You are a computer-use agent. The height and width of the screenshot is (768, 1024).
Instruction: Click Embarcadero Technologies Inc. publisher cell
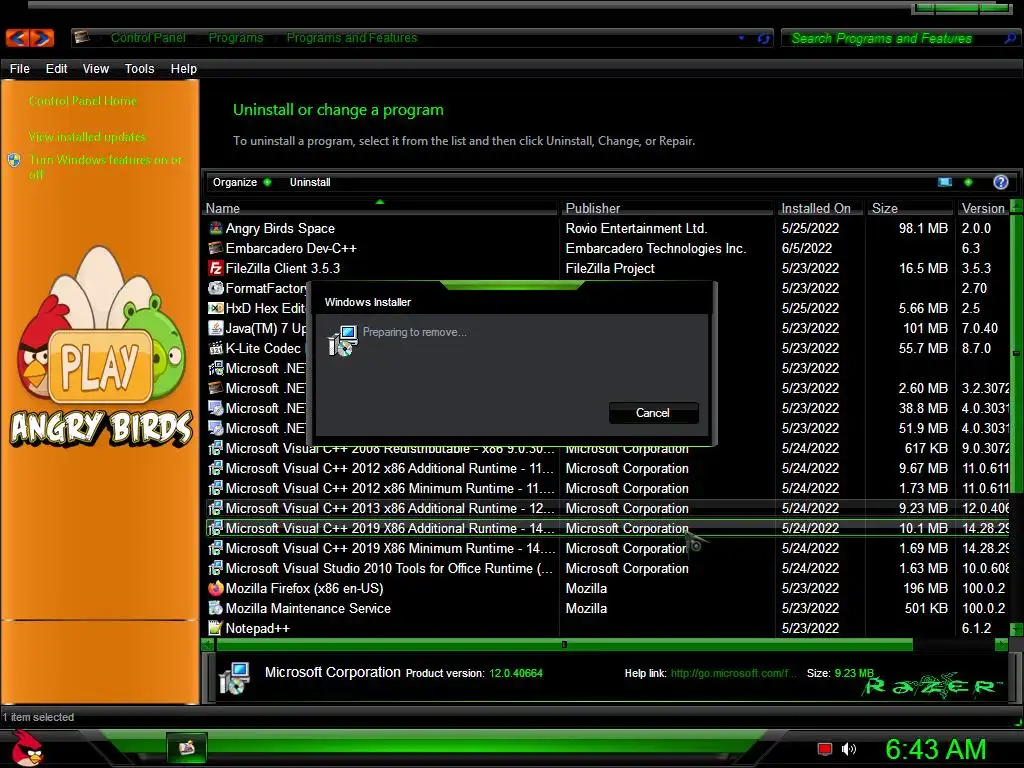(x=656, y=248)
